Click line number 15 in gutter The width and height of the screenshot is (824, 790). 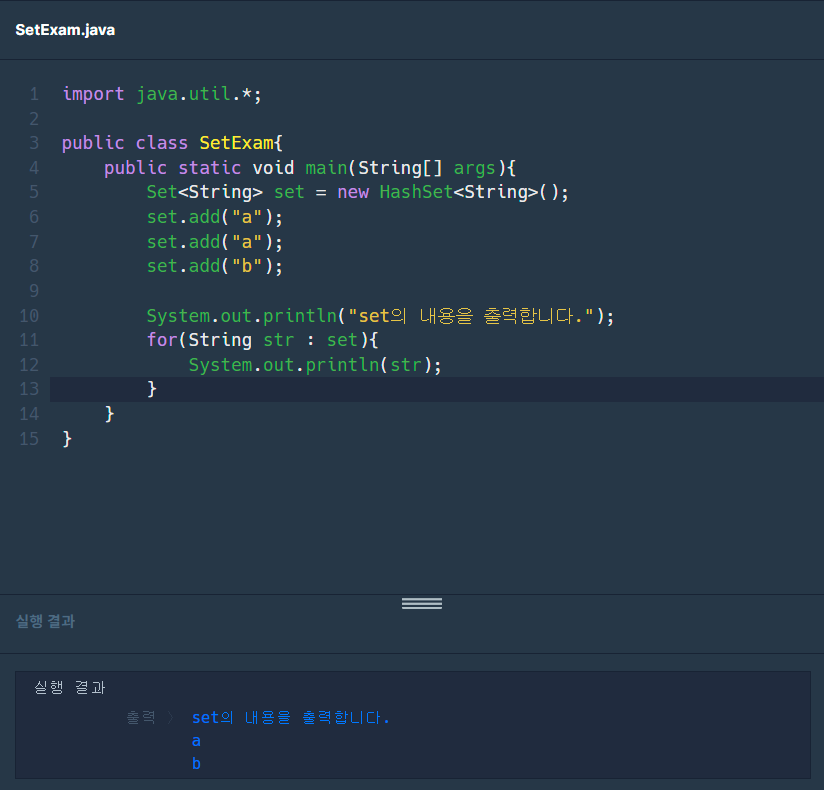pyautogui.click(x=29, y=439)
